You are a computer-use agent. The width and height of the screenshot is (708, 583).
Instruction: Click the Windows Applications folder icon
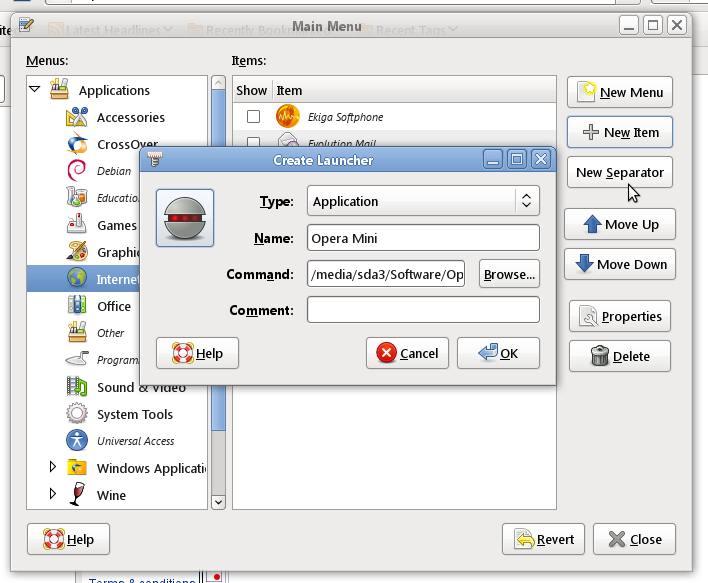77,467
